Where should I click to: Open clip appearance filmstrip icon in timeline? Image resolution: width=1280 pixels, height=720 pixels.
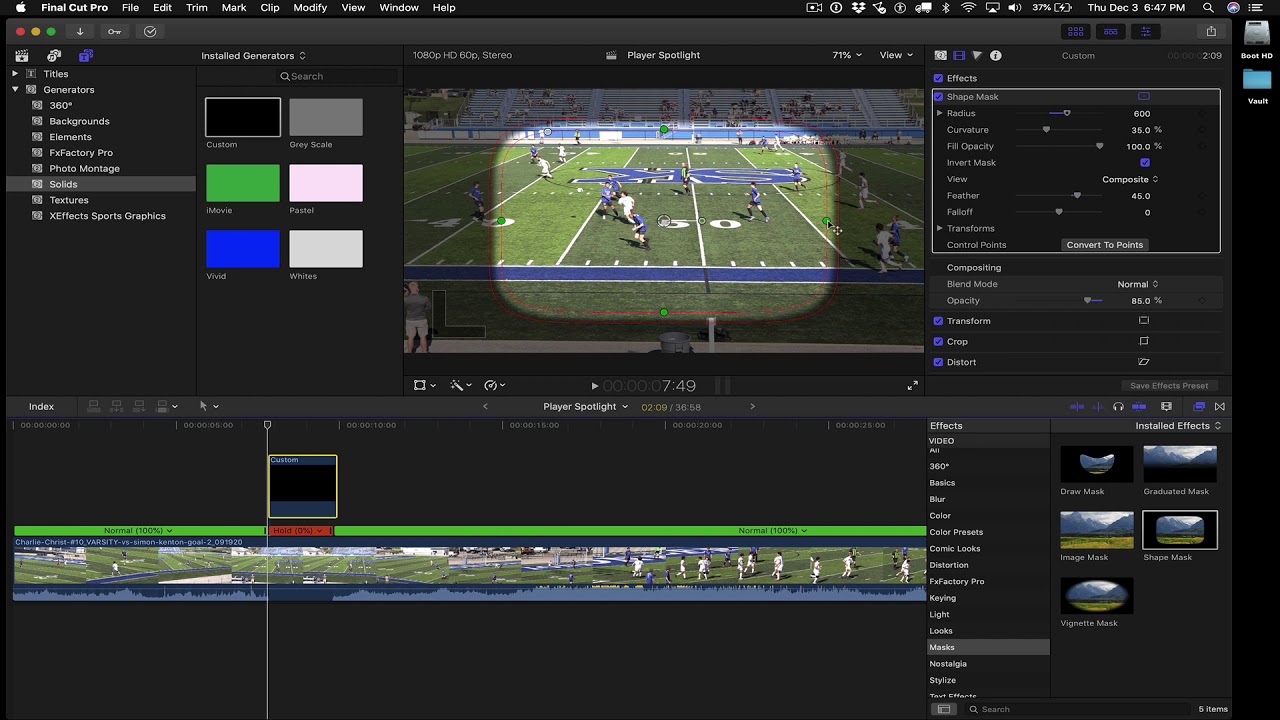tap(1166, 407)
